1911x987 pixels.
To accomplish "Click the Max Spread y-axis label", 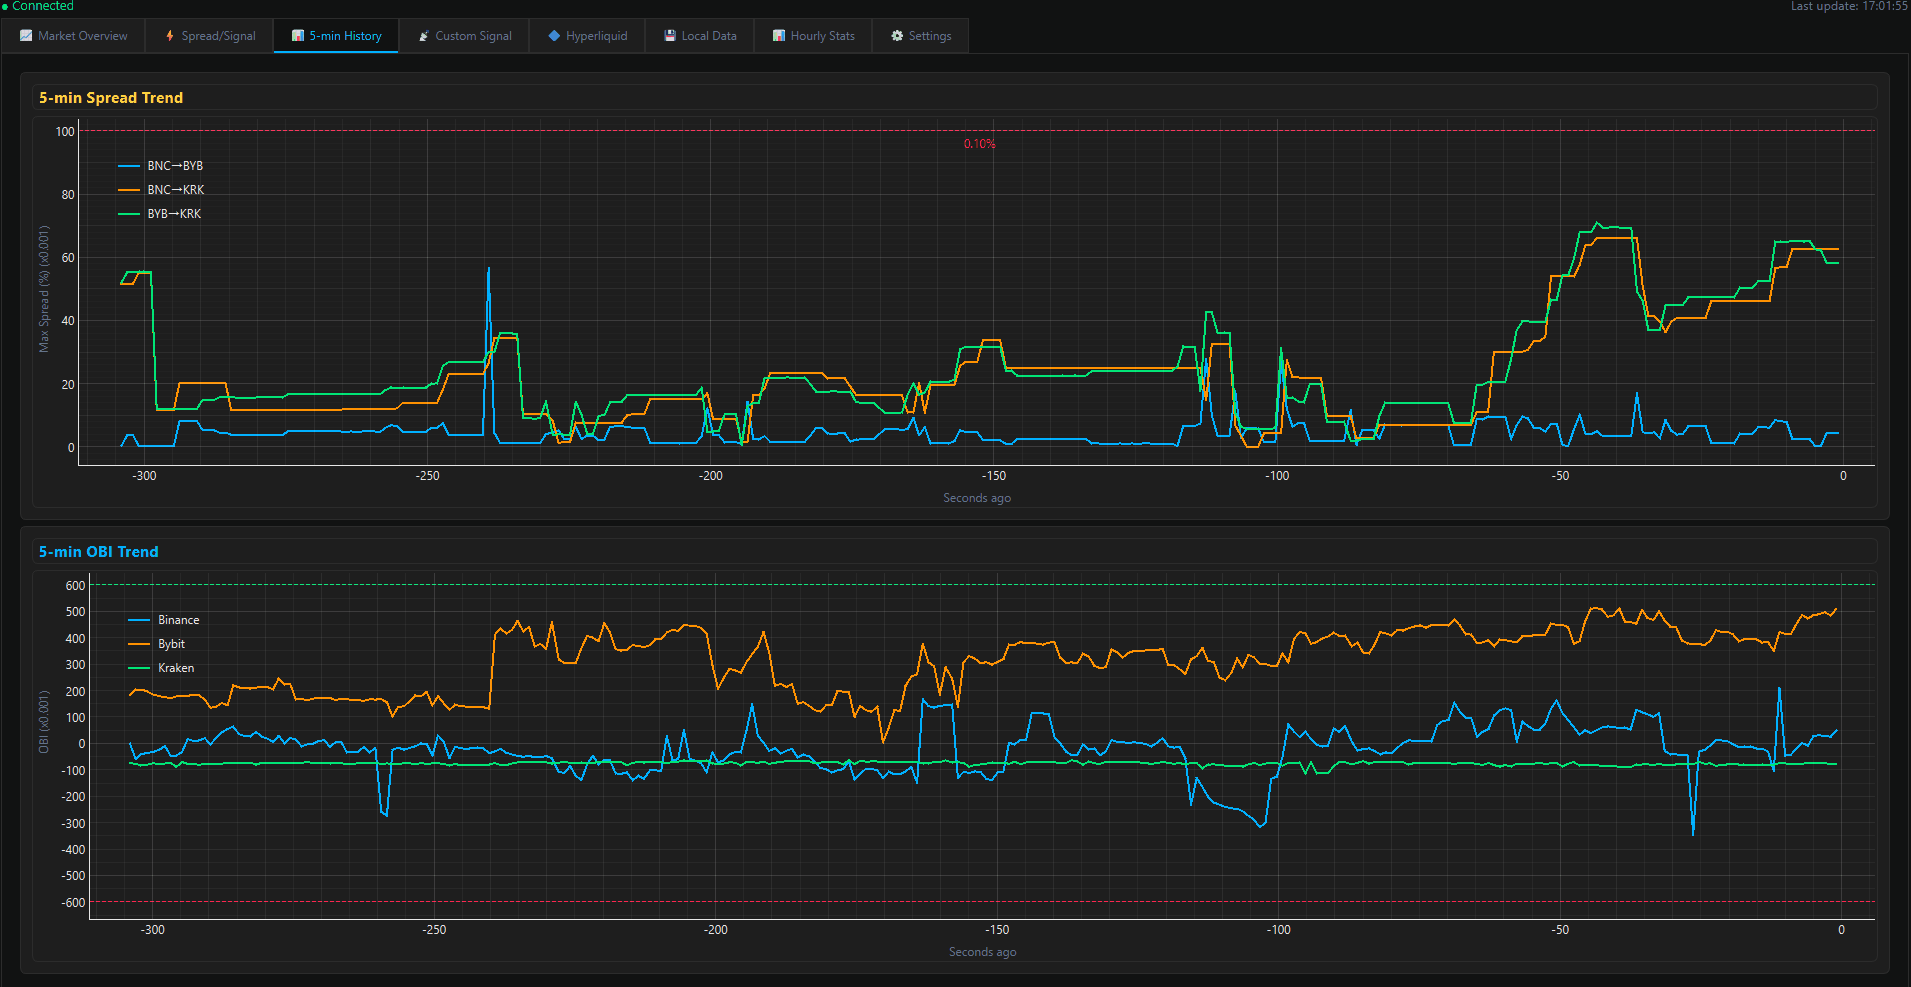I will pyautogui.click(x=44, y=288).
